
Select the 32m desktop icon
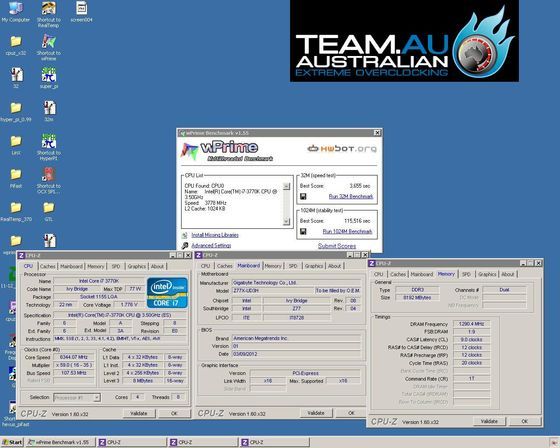(x=49, y=111)
